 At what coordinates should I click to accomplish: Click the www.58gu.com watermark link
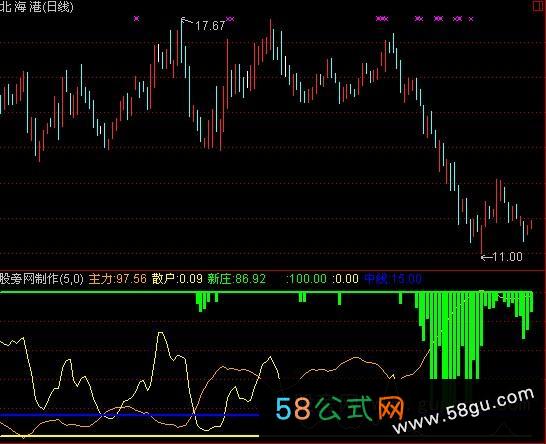coord(463,411)
